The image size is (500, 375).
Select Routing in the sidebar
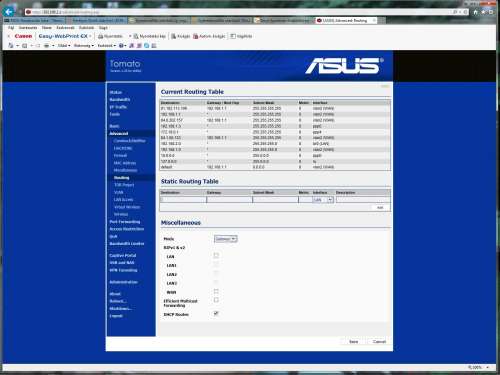coord(121,178)
